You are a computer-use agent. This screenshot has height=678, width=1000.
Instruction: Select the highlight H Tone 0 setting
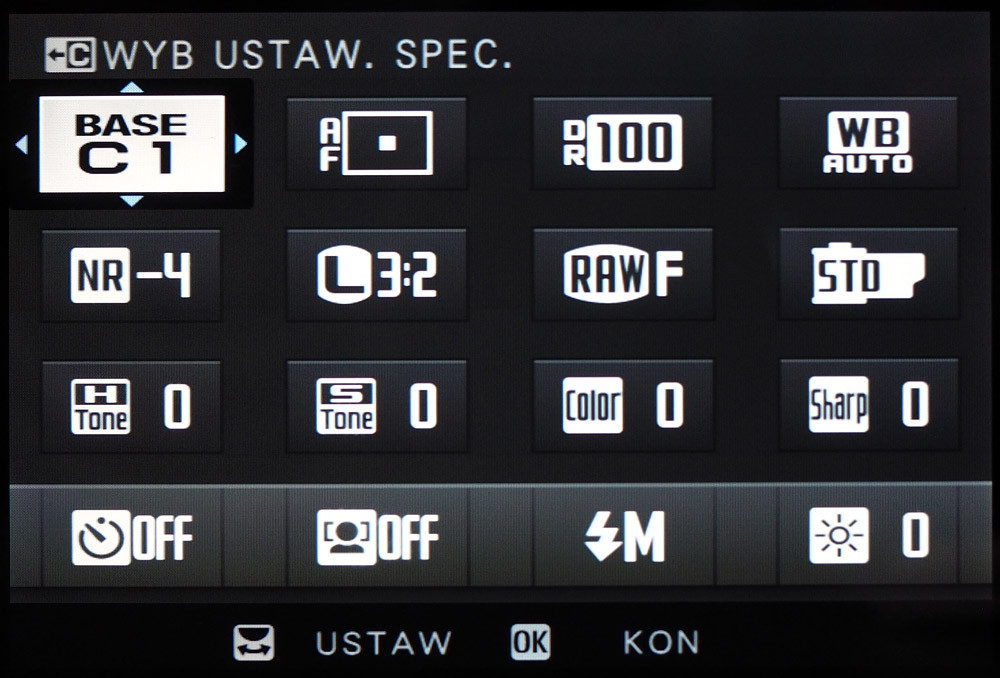point(131,407)
